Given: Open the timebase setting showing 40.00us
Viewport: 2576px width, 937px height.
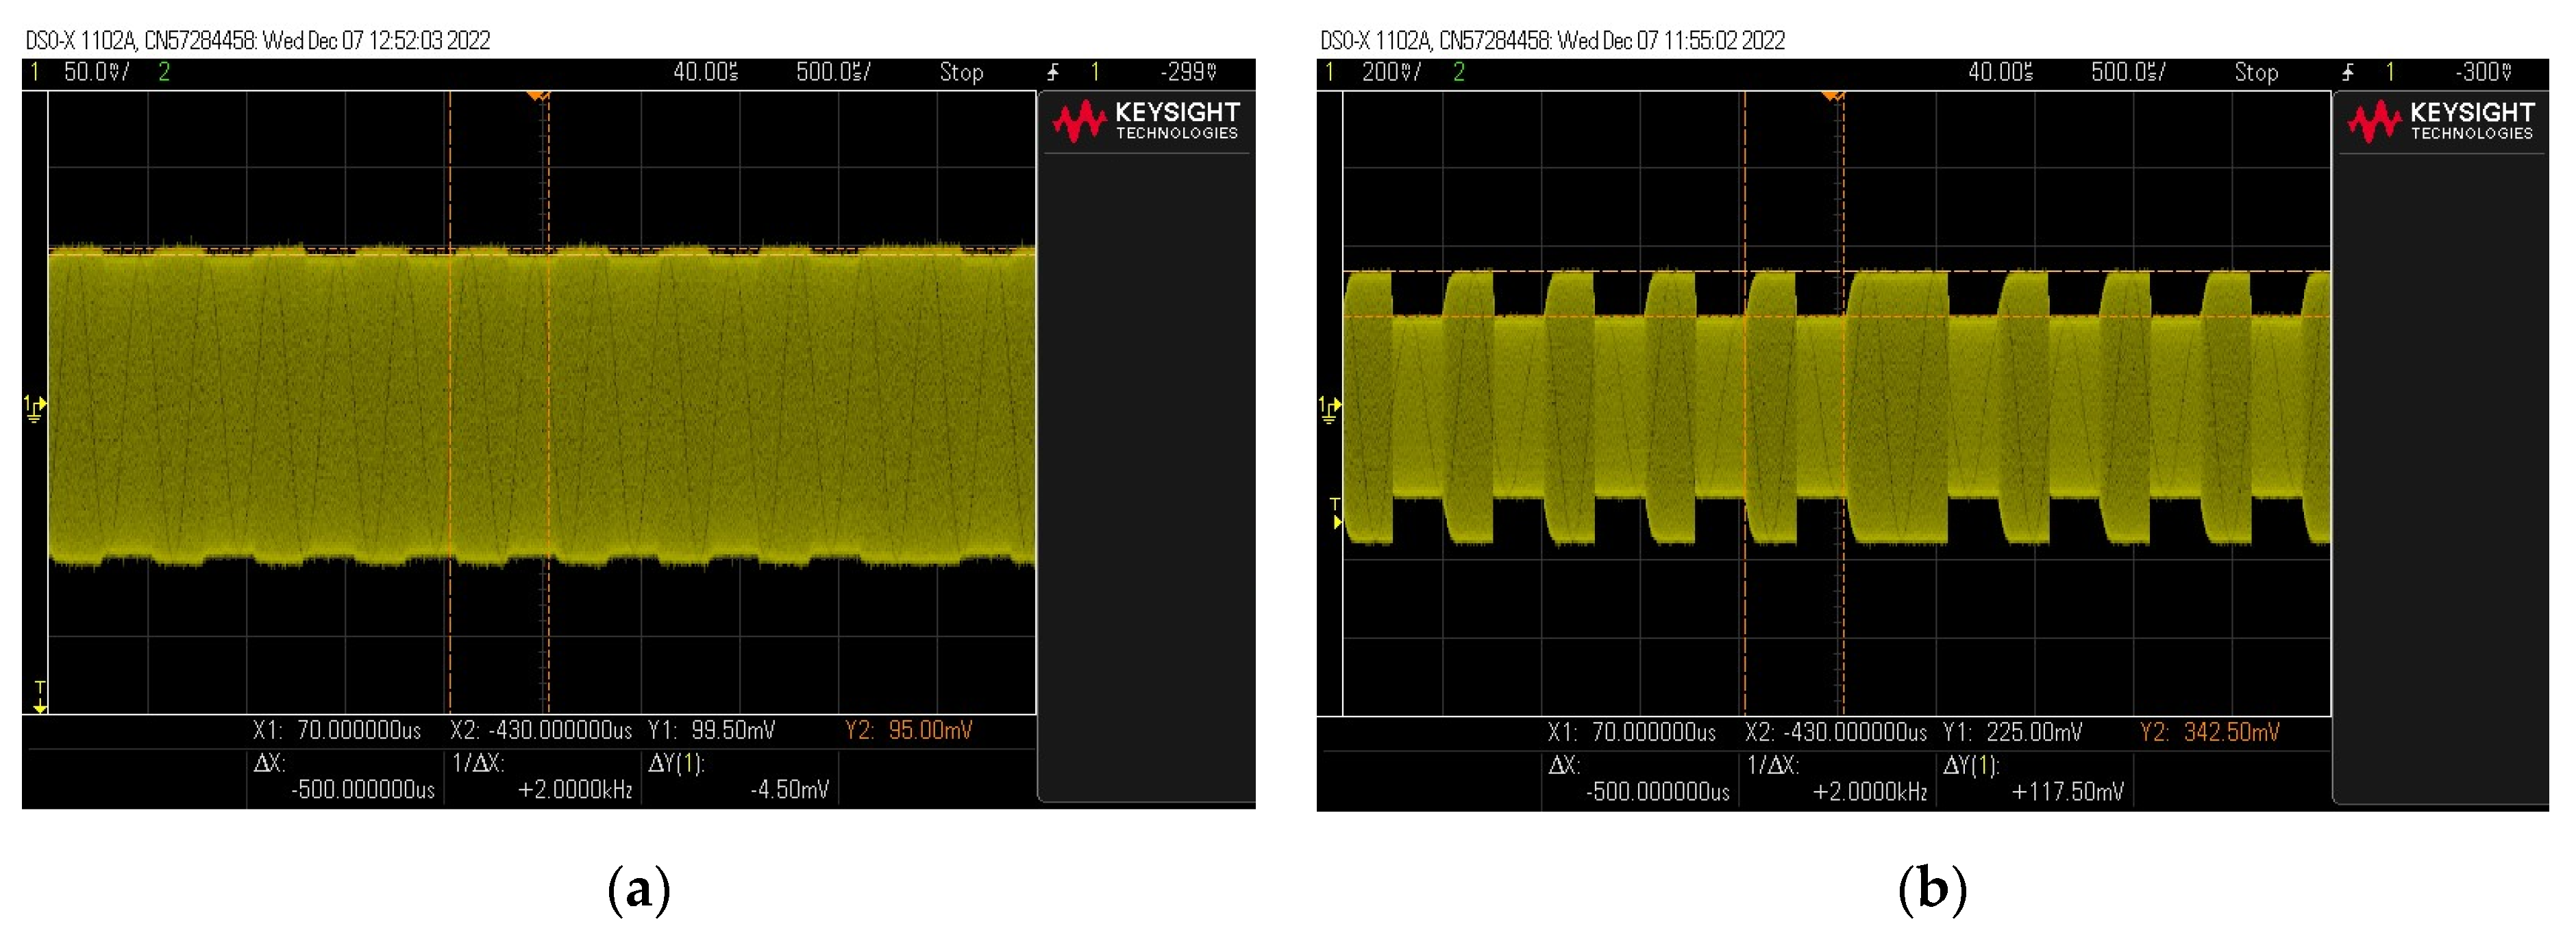Looking at the screenshot, I should pos(707,71).
